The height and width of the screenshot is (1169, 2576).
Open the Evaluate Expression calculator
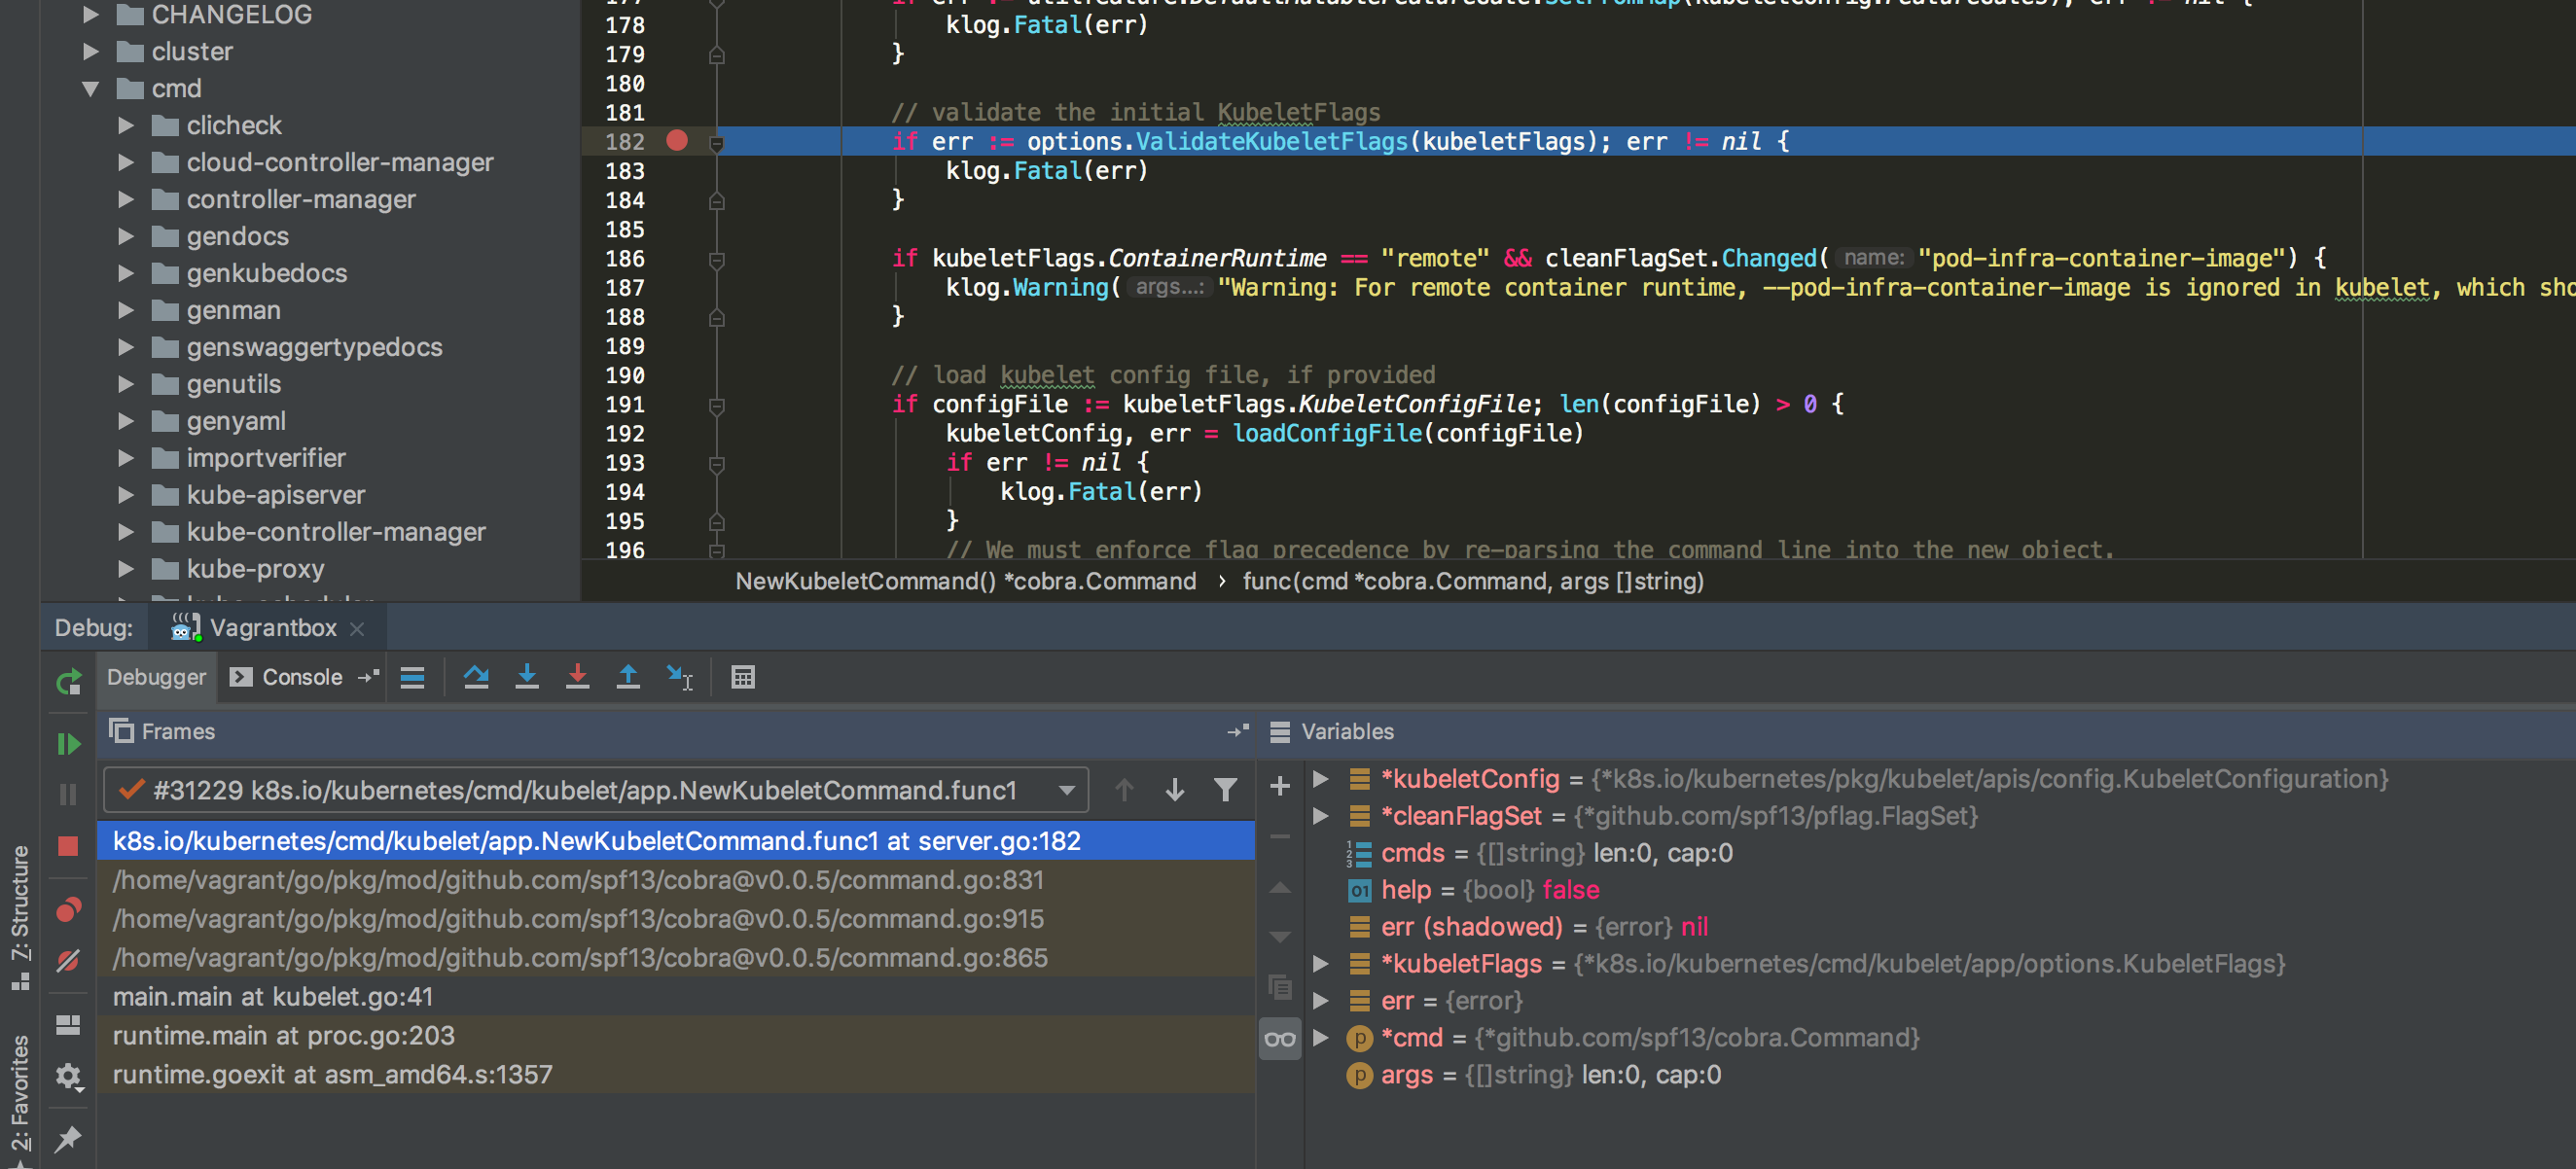tap(743, 677)
